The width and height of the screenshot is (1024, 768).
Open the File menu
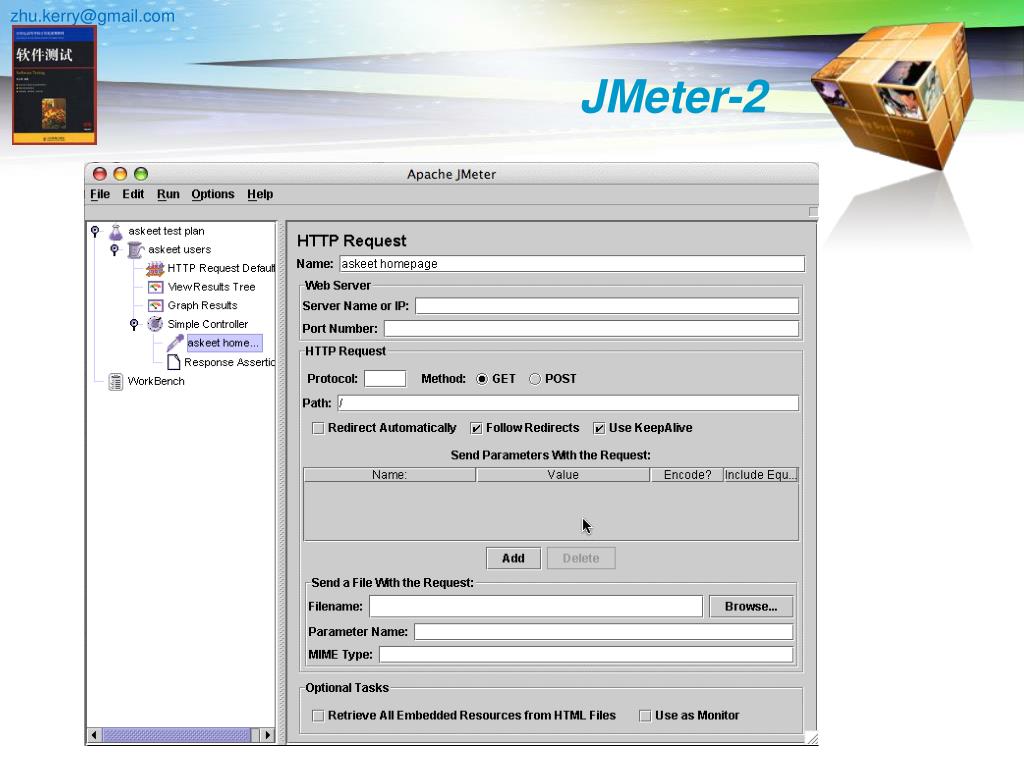click(x=100, y=195)
